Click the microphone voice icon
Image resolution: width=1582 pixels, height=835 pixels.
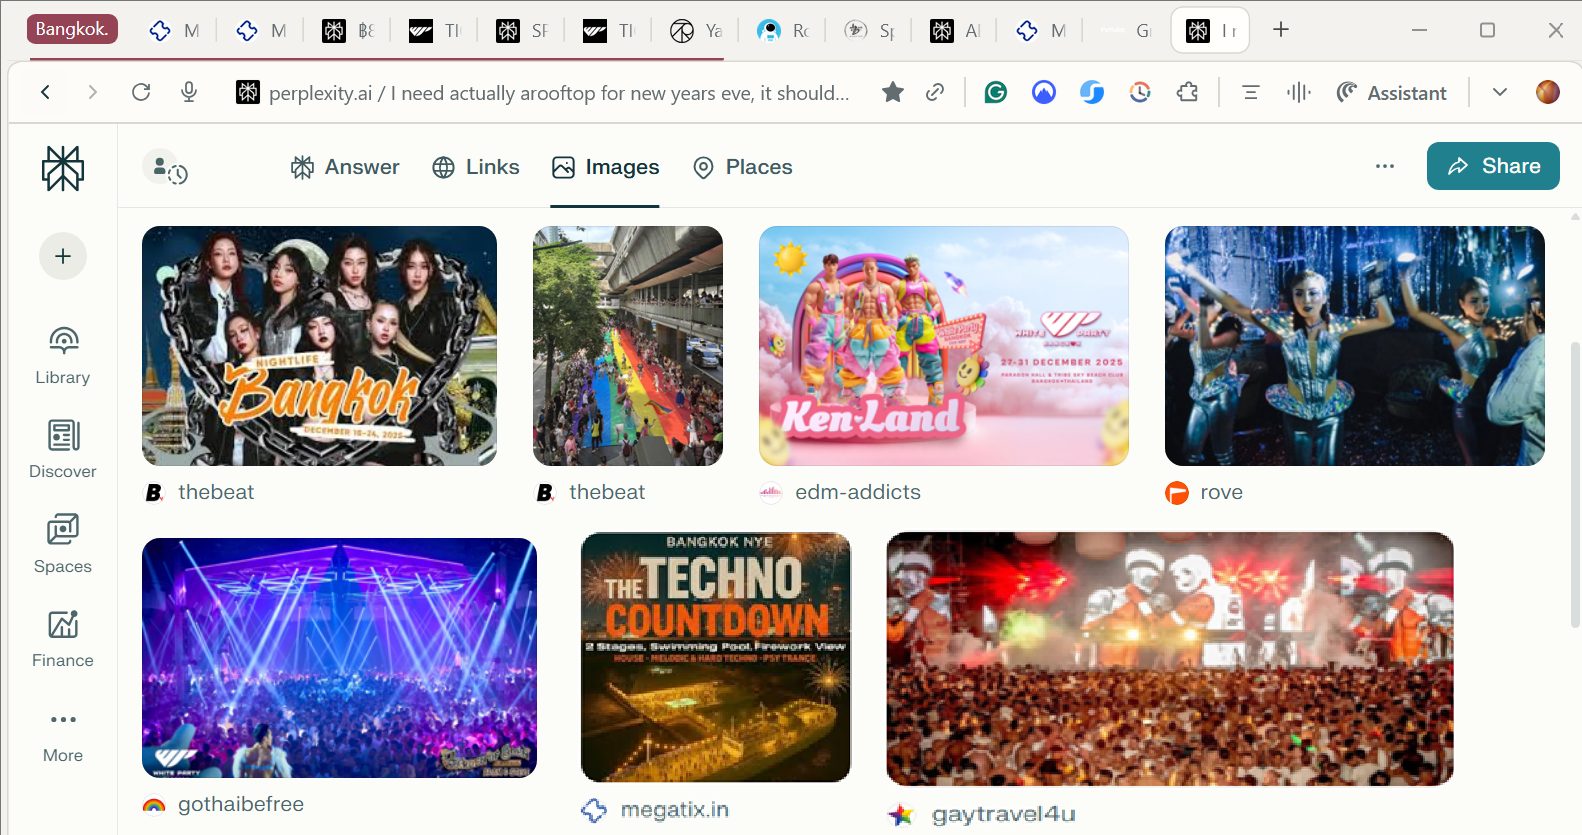(x=189, y=92)
